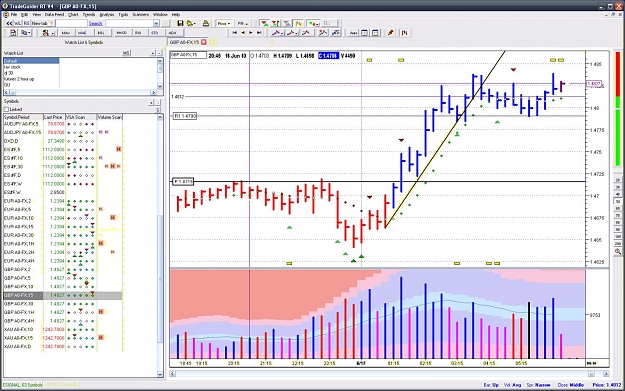Viewport: 625px width, 391px height.
Task: Click the Last Price column header
Action: point(54,117)
